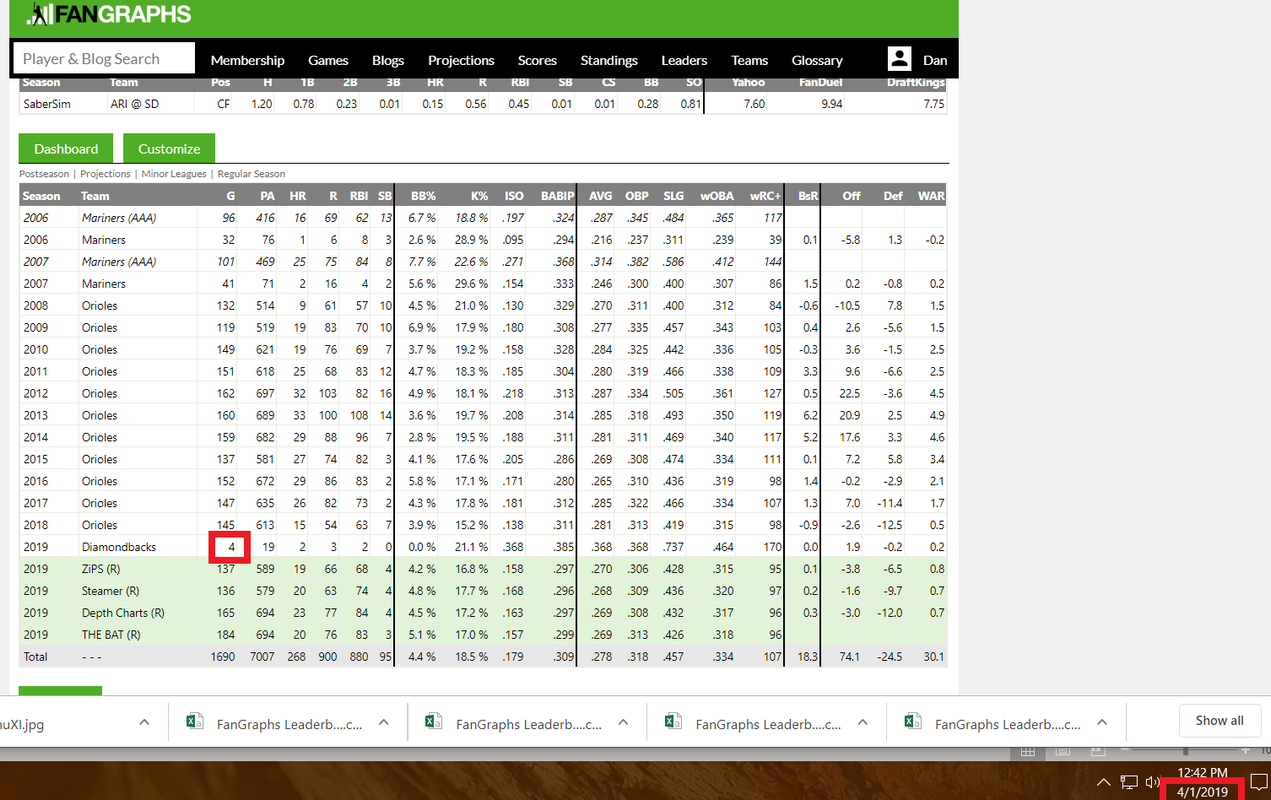1271x800 pixels.
Task: Click the BsR column header
Action: click(806, 196)
